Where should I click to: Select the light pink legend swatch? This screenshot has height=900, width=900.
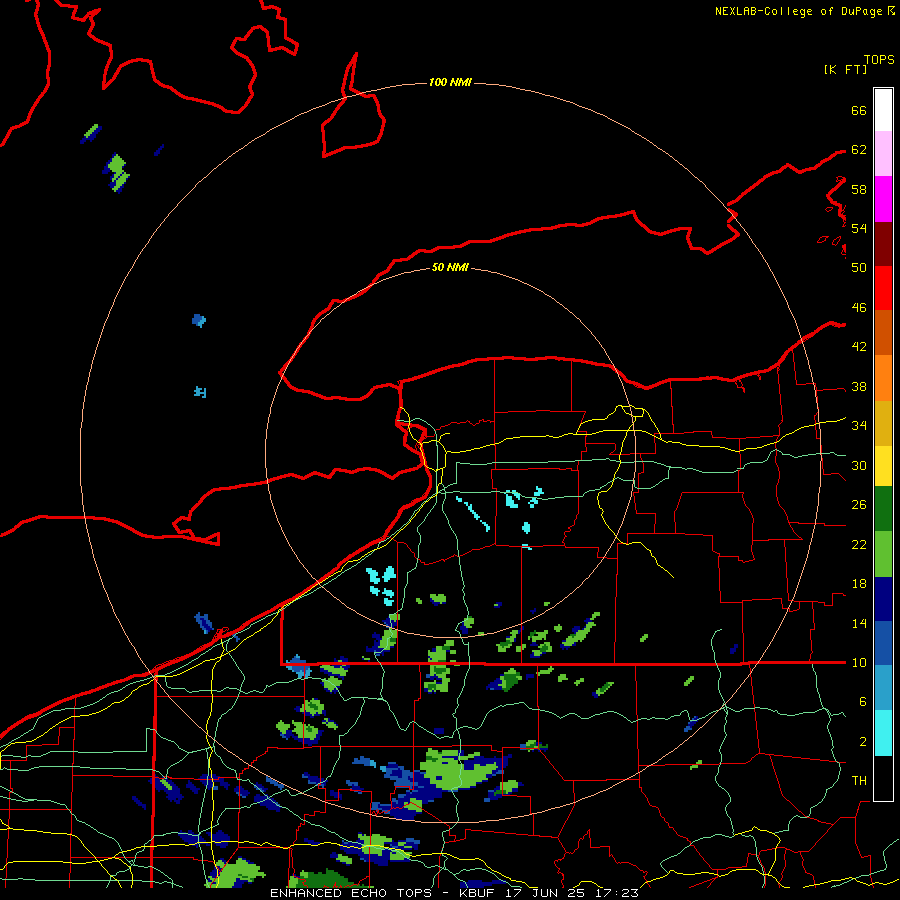tap(883, 154)
